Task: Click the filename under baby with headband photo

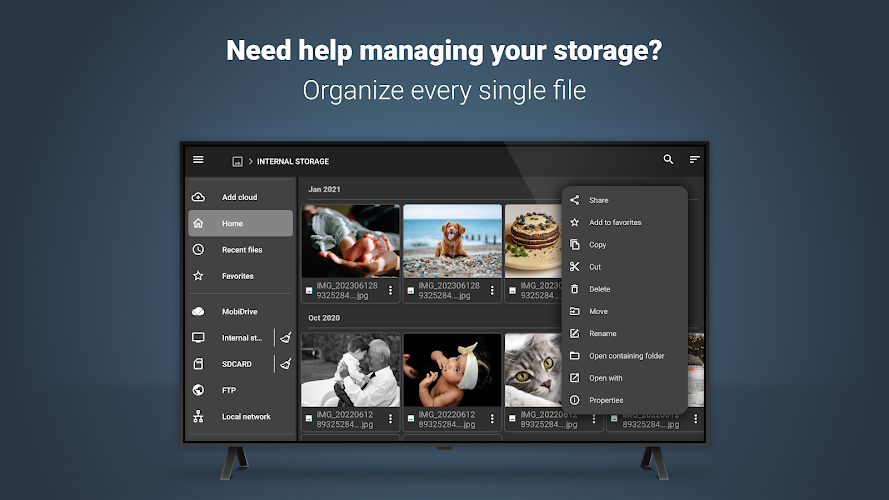Action: click(447, 419)
